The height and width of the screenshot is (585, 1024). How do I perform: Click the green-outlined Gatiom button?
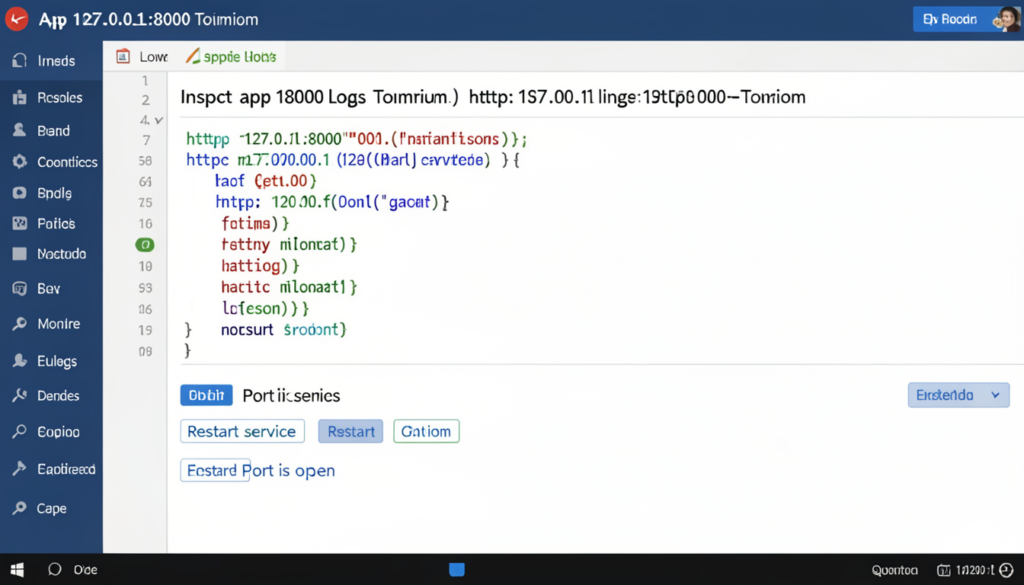pos(426,432)
